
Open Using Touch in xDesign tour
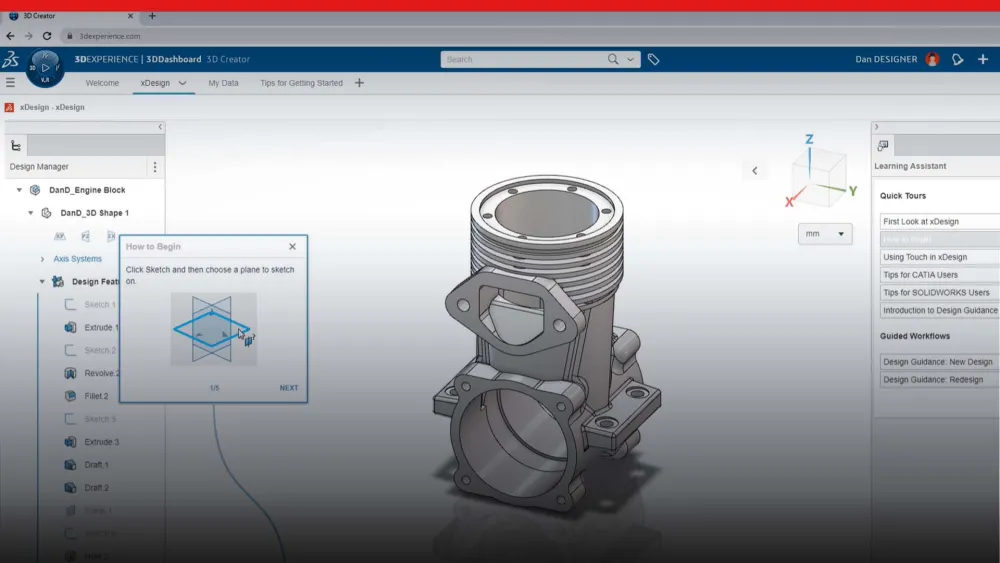coord(940,257)
